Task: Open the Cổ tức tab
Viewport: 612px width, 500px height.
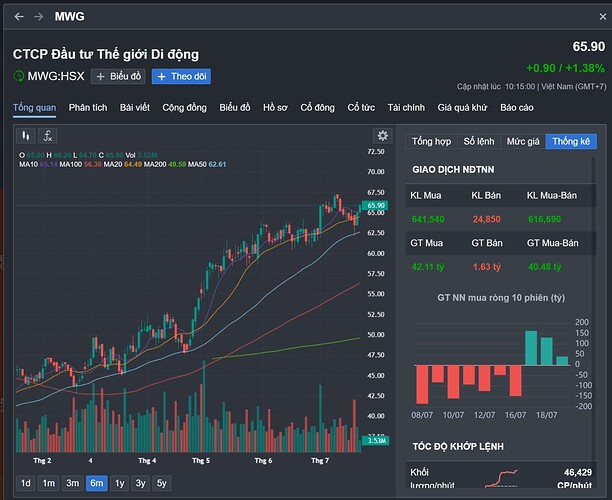Action: tap(361, 107)
